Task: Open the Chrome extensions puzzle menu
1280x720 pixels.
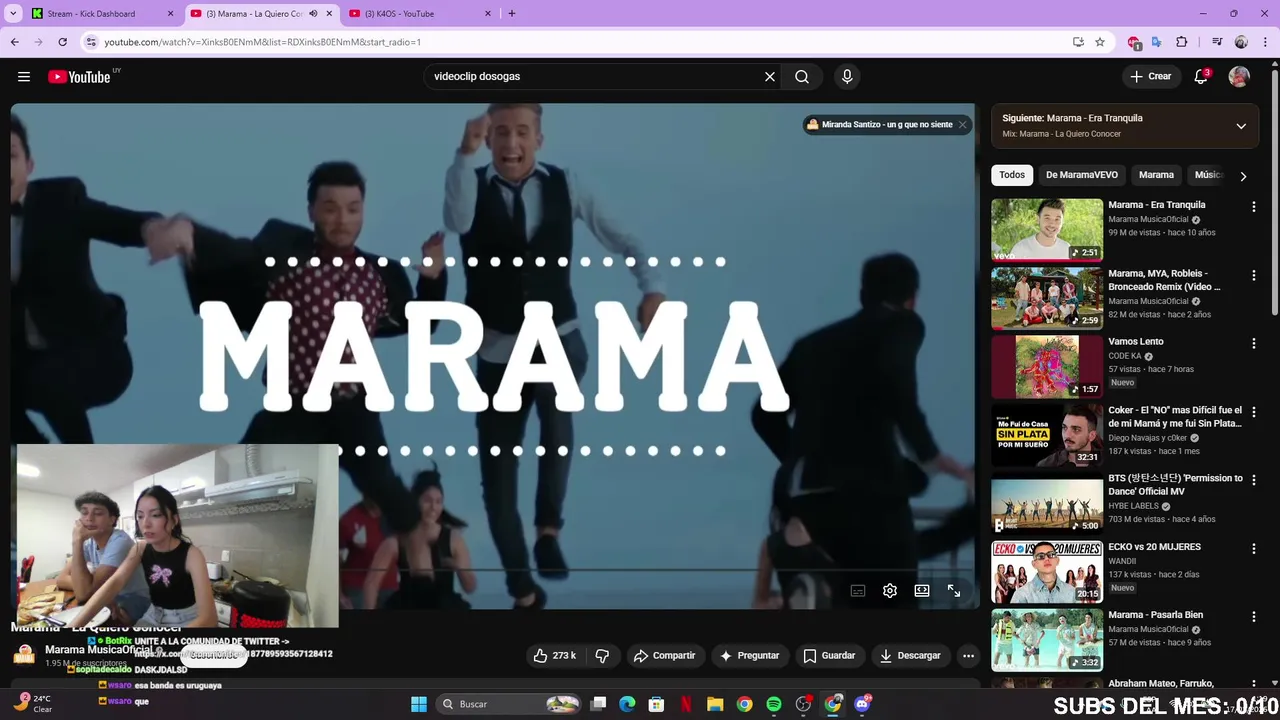Action: pyautogui.click(x=1182, y=42)
